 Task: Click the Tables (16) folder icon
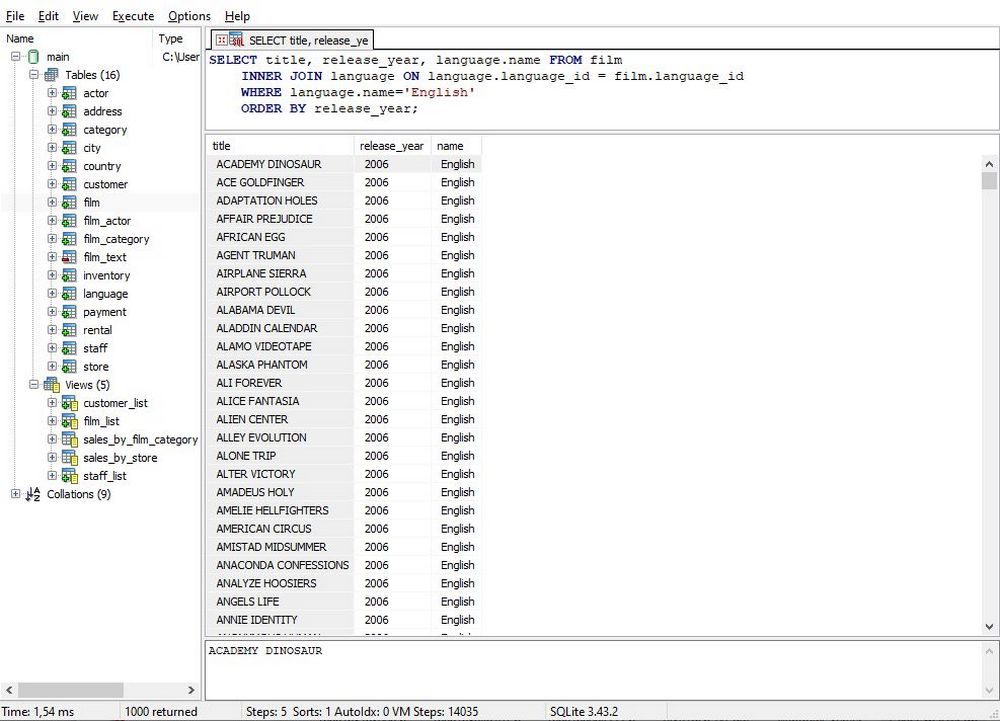(52, 75)
